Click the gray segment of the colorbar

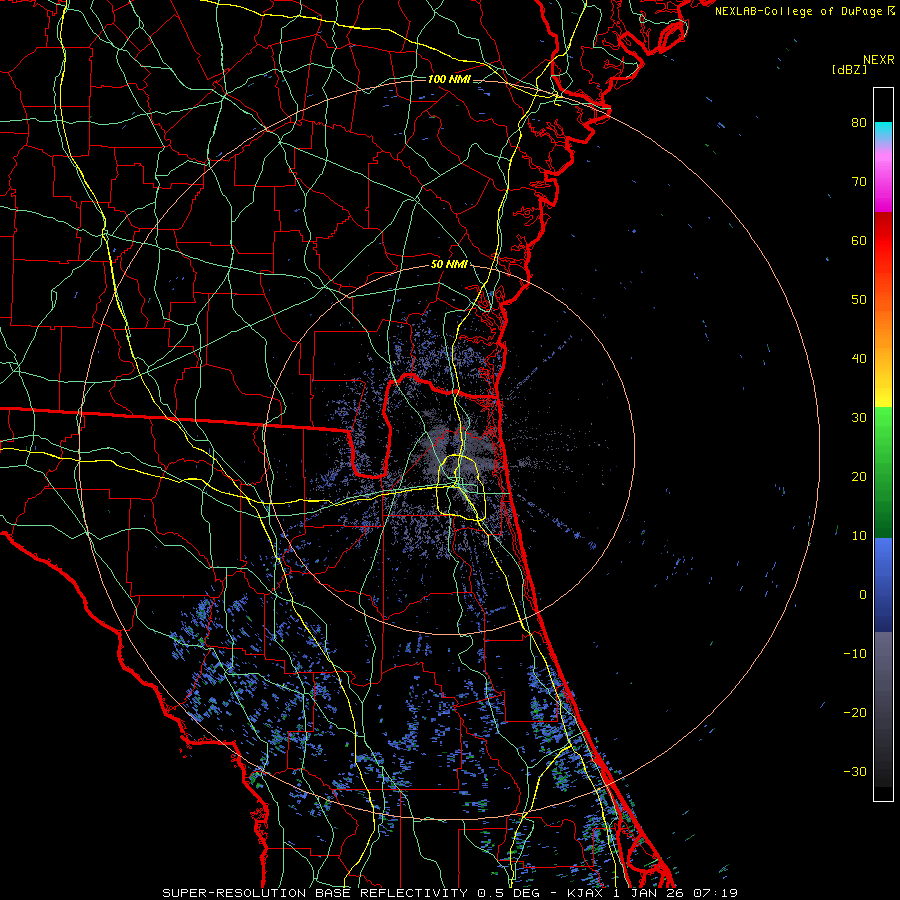tap(883, 709)
